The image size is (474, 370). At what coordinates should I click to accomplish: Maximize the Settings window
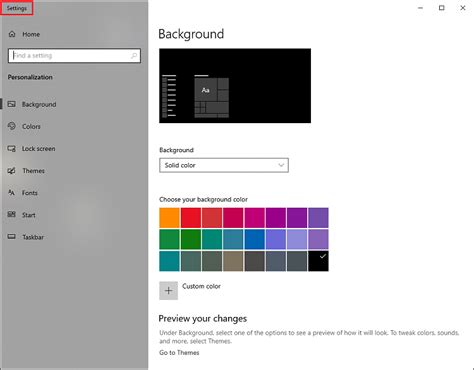442,8
